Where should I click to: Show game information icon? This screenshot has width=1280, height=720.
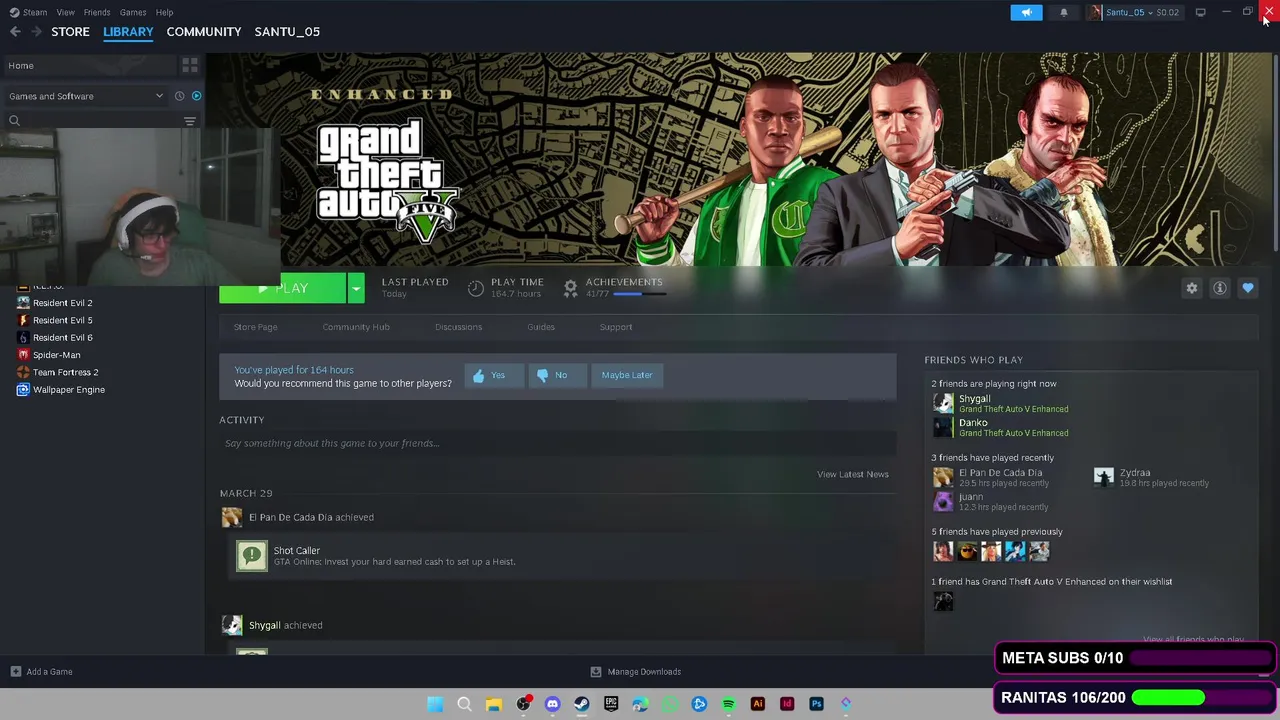pos(1219,288)
